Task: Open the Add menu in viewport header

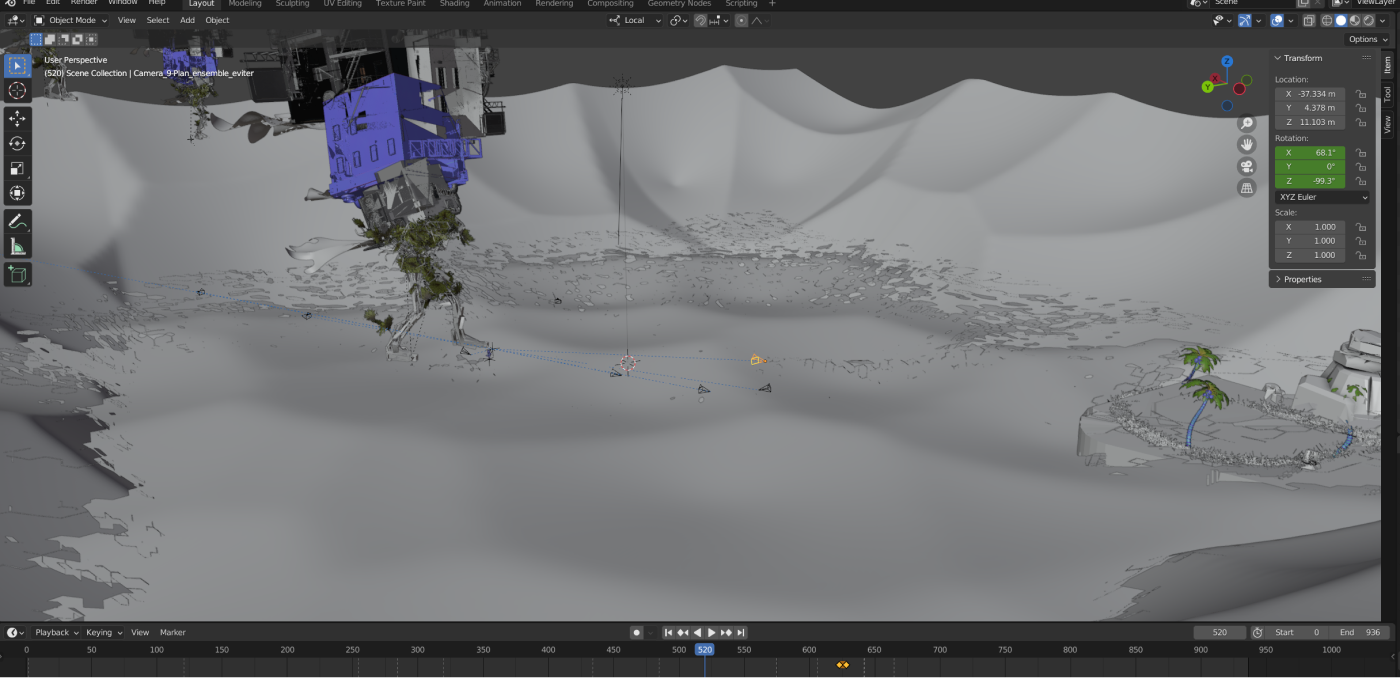Action: coord(187,20)
